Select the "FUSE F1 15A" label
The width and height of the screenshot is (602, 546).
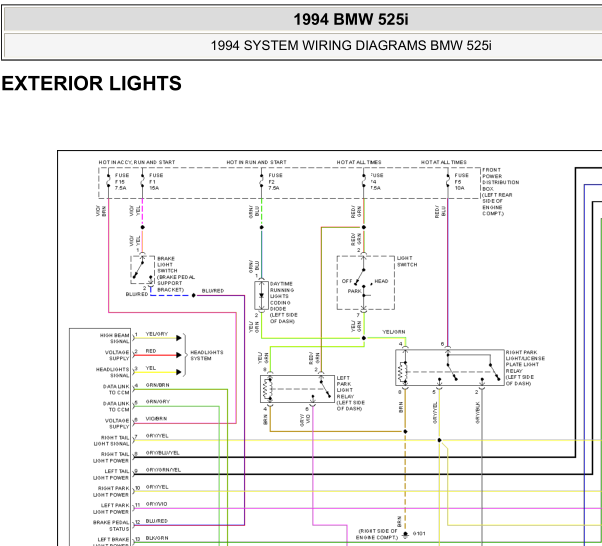[x=156, y=182]
